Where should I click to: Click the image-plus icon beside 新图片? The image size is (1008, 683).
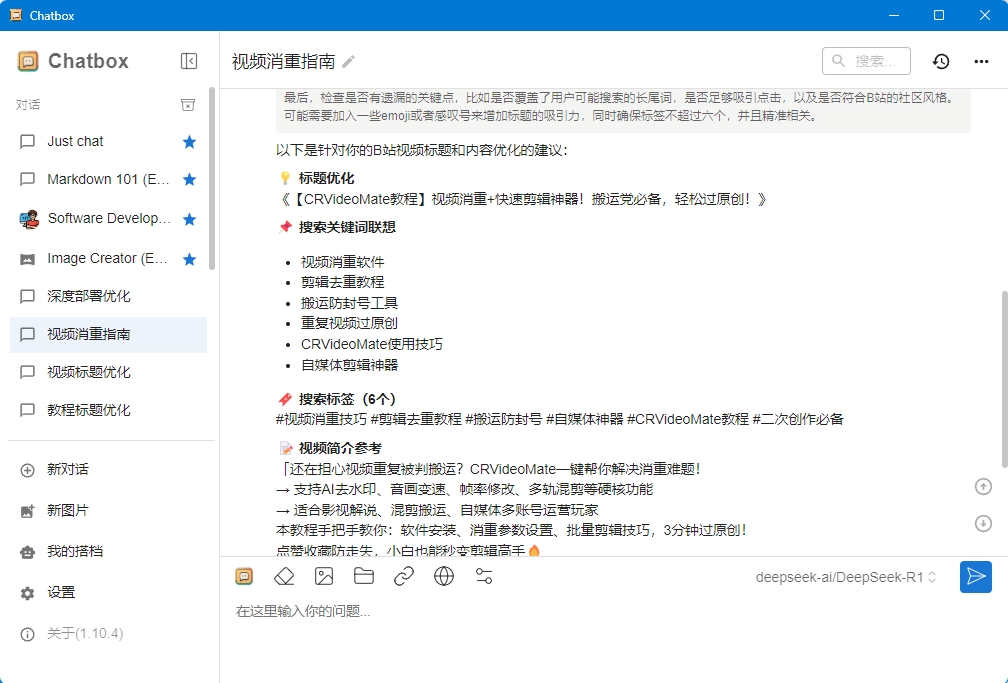(x=28, y=511)
